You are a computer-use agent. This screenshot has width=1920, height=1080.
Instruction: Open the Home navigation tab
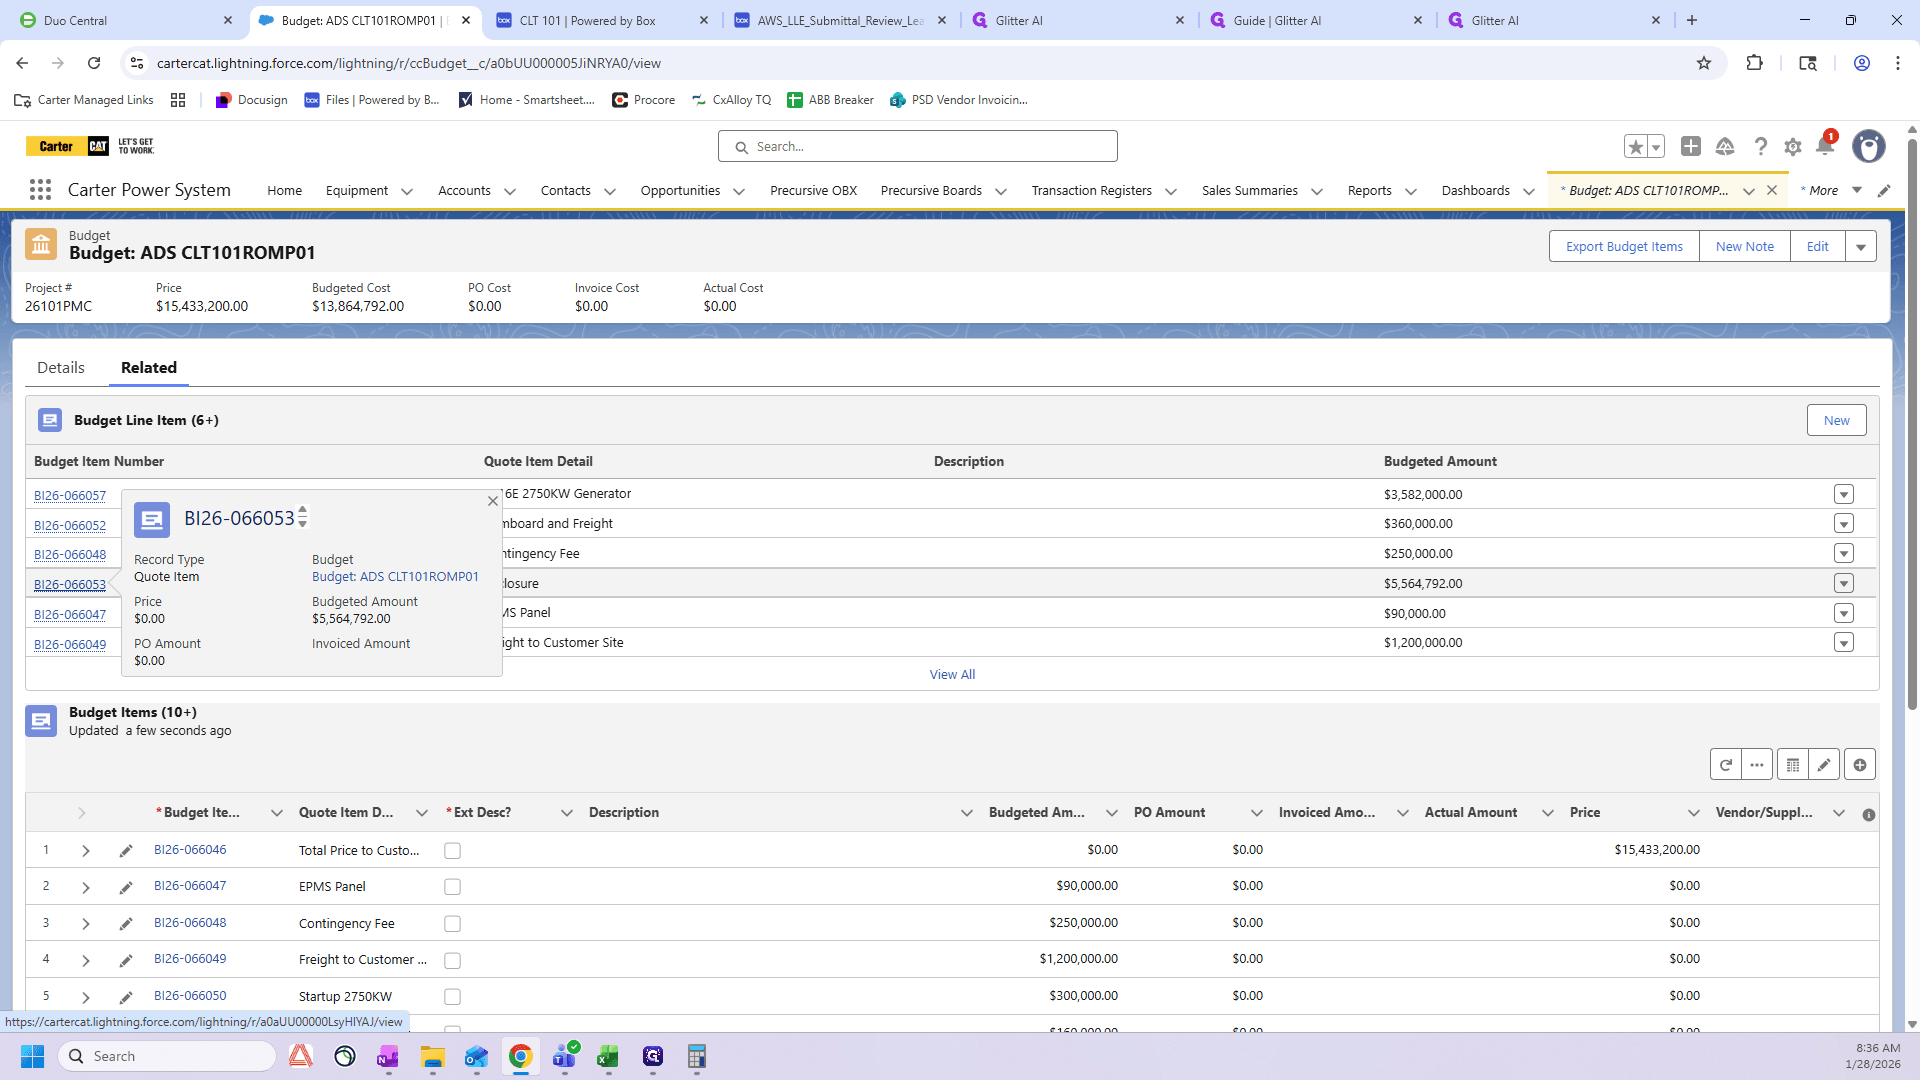click(x=284, y=191)
